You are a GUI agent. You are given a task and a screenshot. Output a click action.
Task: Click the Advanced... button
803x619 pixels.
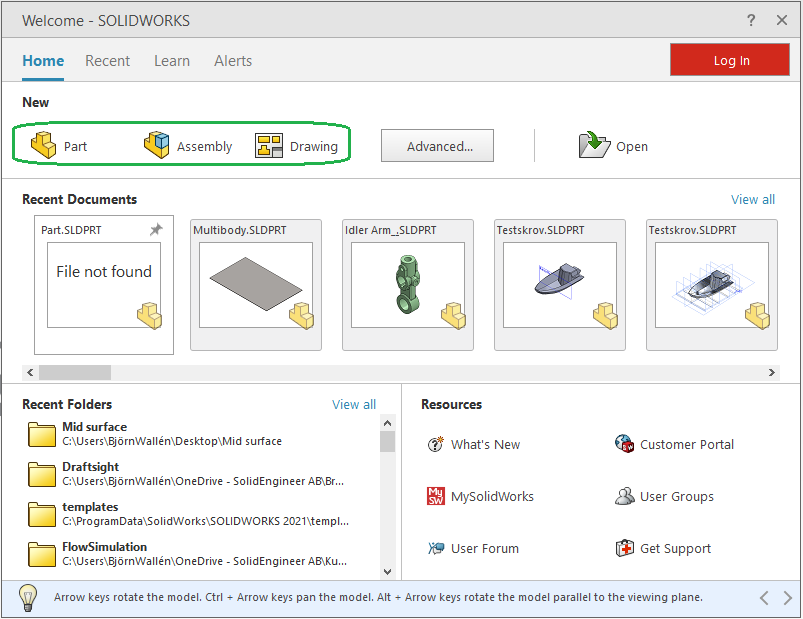point(440,146)
